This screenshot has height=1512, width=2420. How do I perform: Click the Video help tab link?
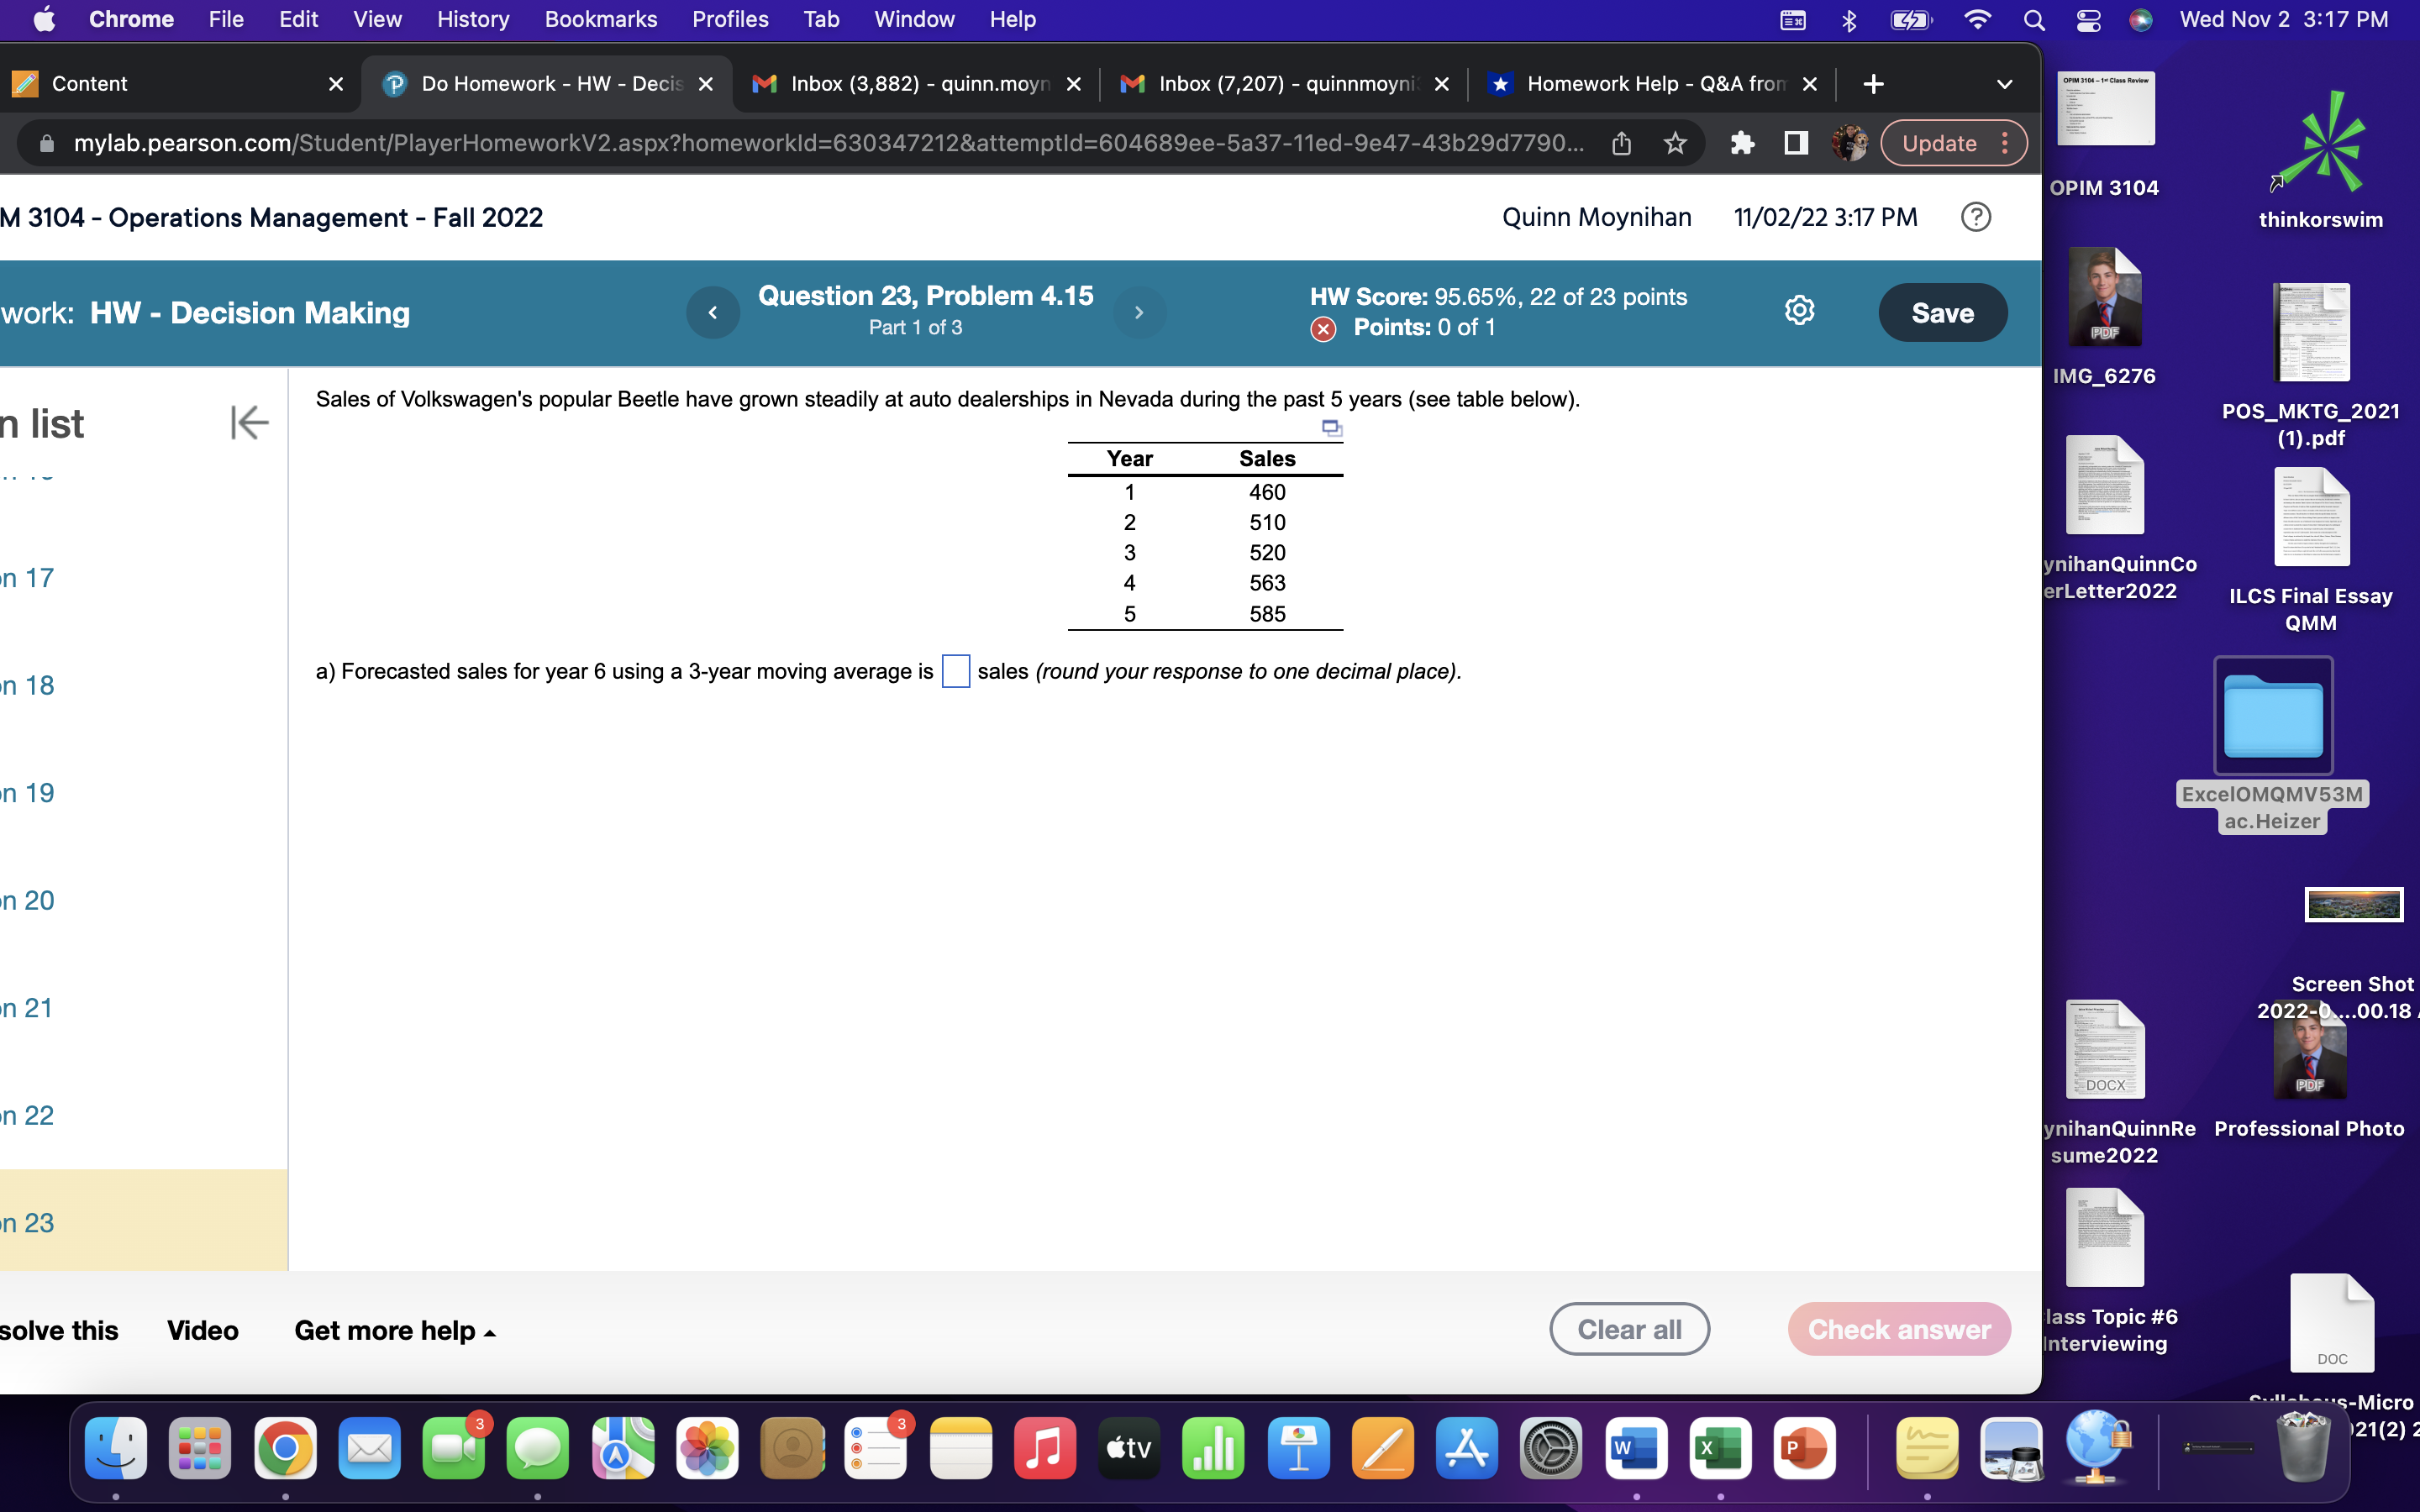(203, 1329)
